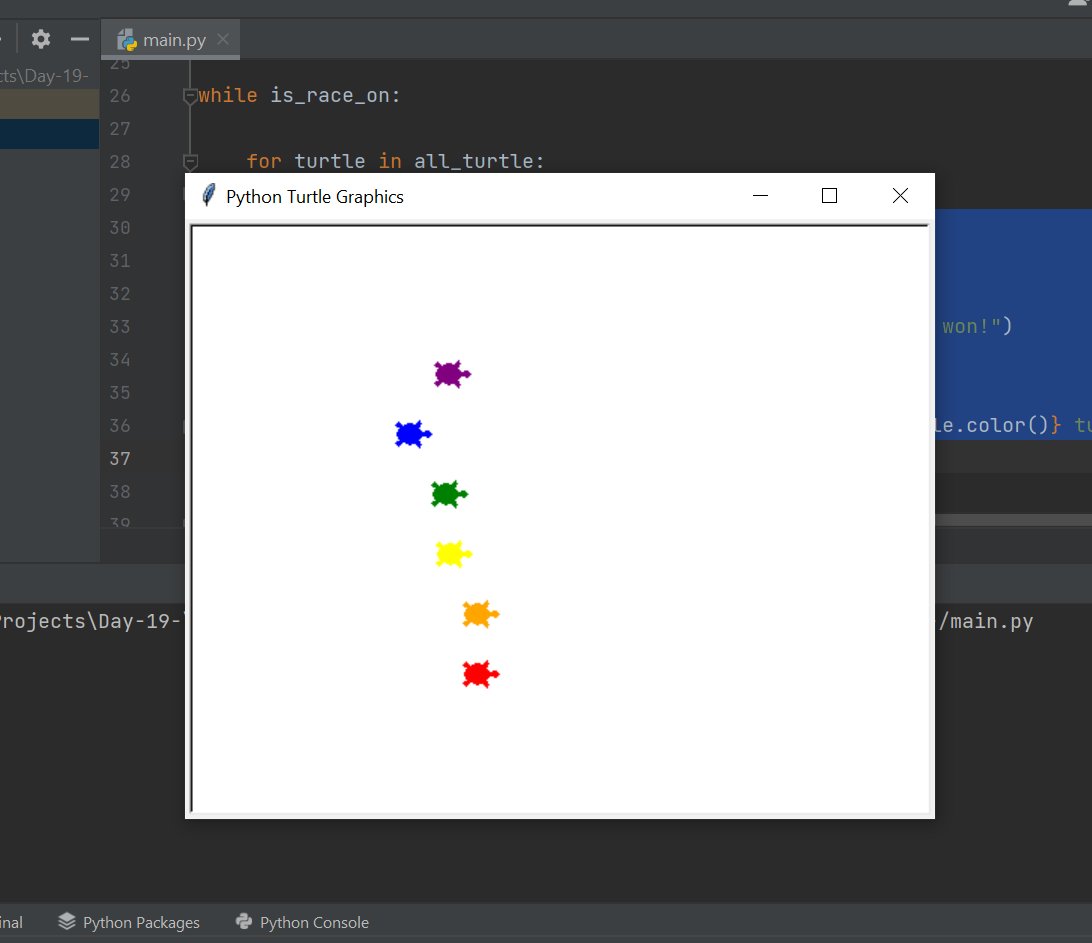Collapse the for turtle loop block
This screenshot has width=1092, height=943.
click(190, 161)
